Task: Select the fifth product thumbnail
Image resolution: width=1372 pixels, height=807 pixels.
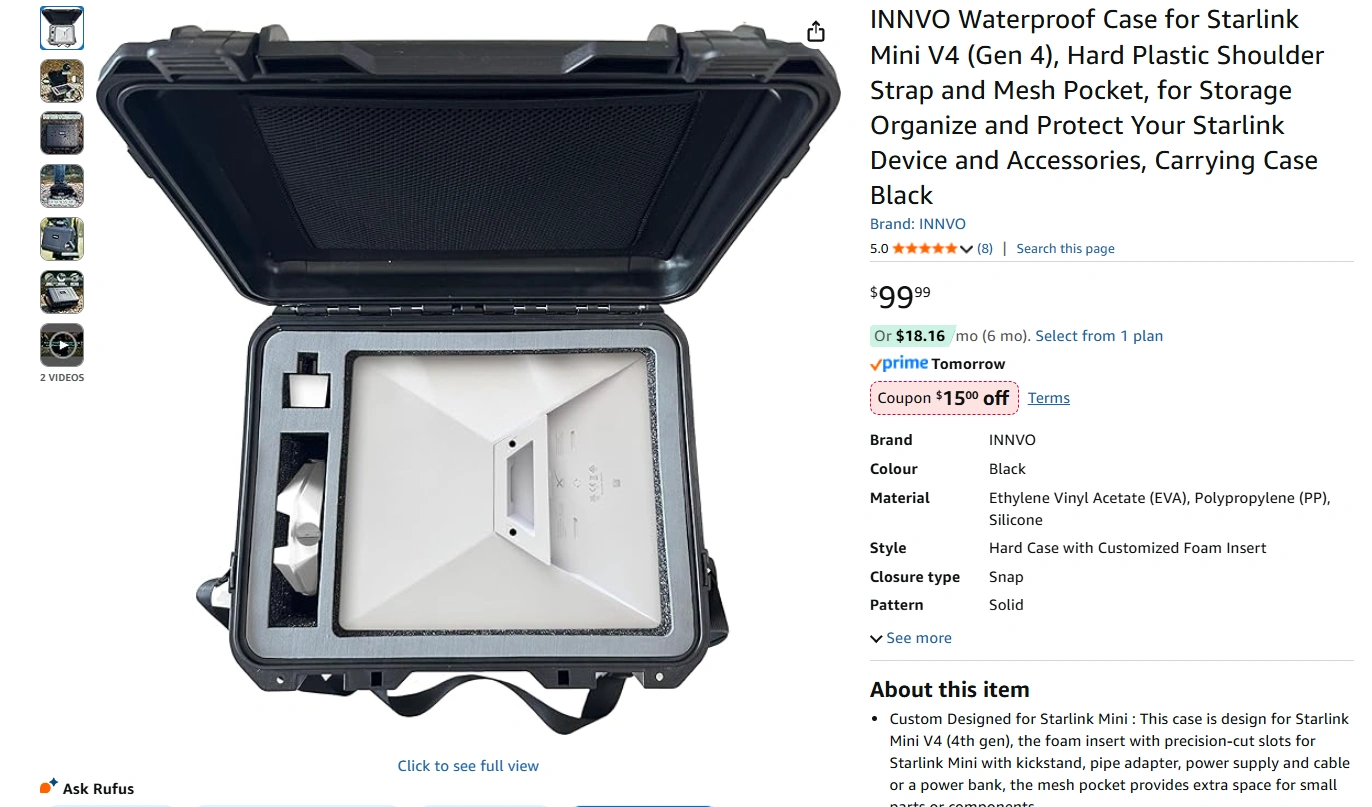Action: pos(62,239)
